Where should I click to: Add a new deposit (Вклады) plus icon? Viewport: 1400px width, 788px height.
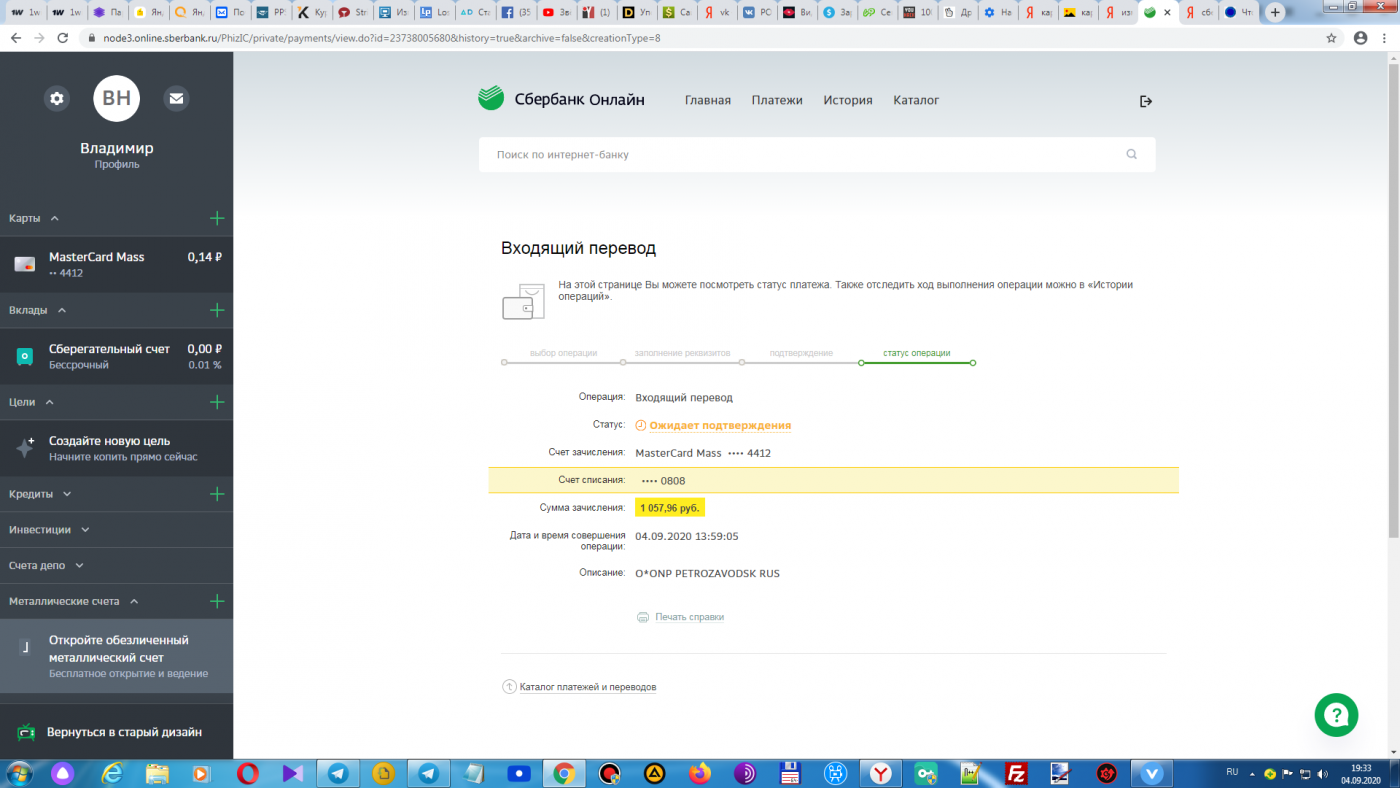coord(217,310)
